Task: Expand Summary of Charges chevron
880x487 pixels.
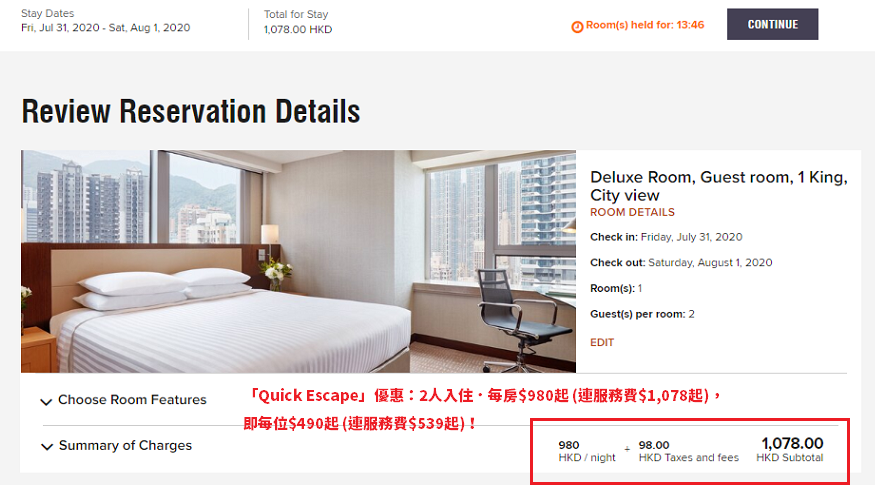Action: tap(47, 447)
